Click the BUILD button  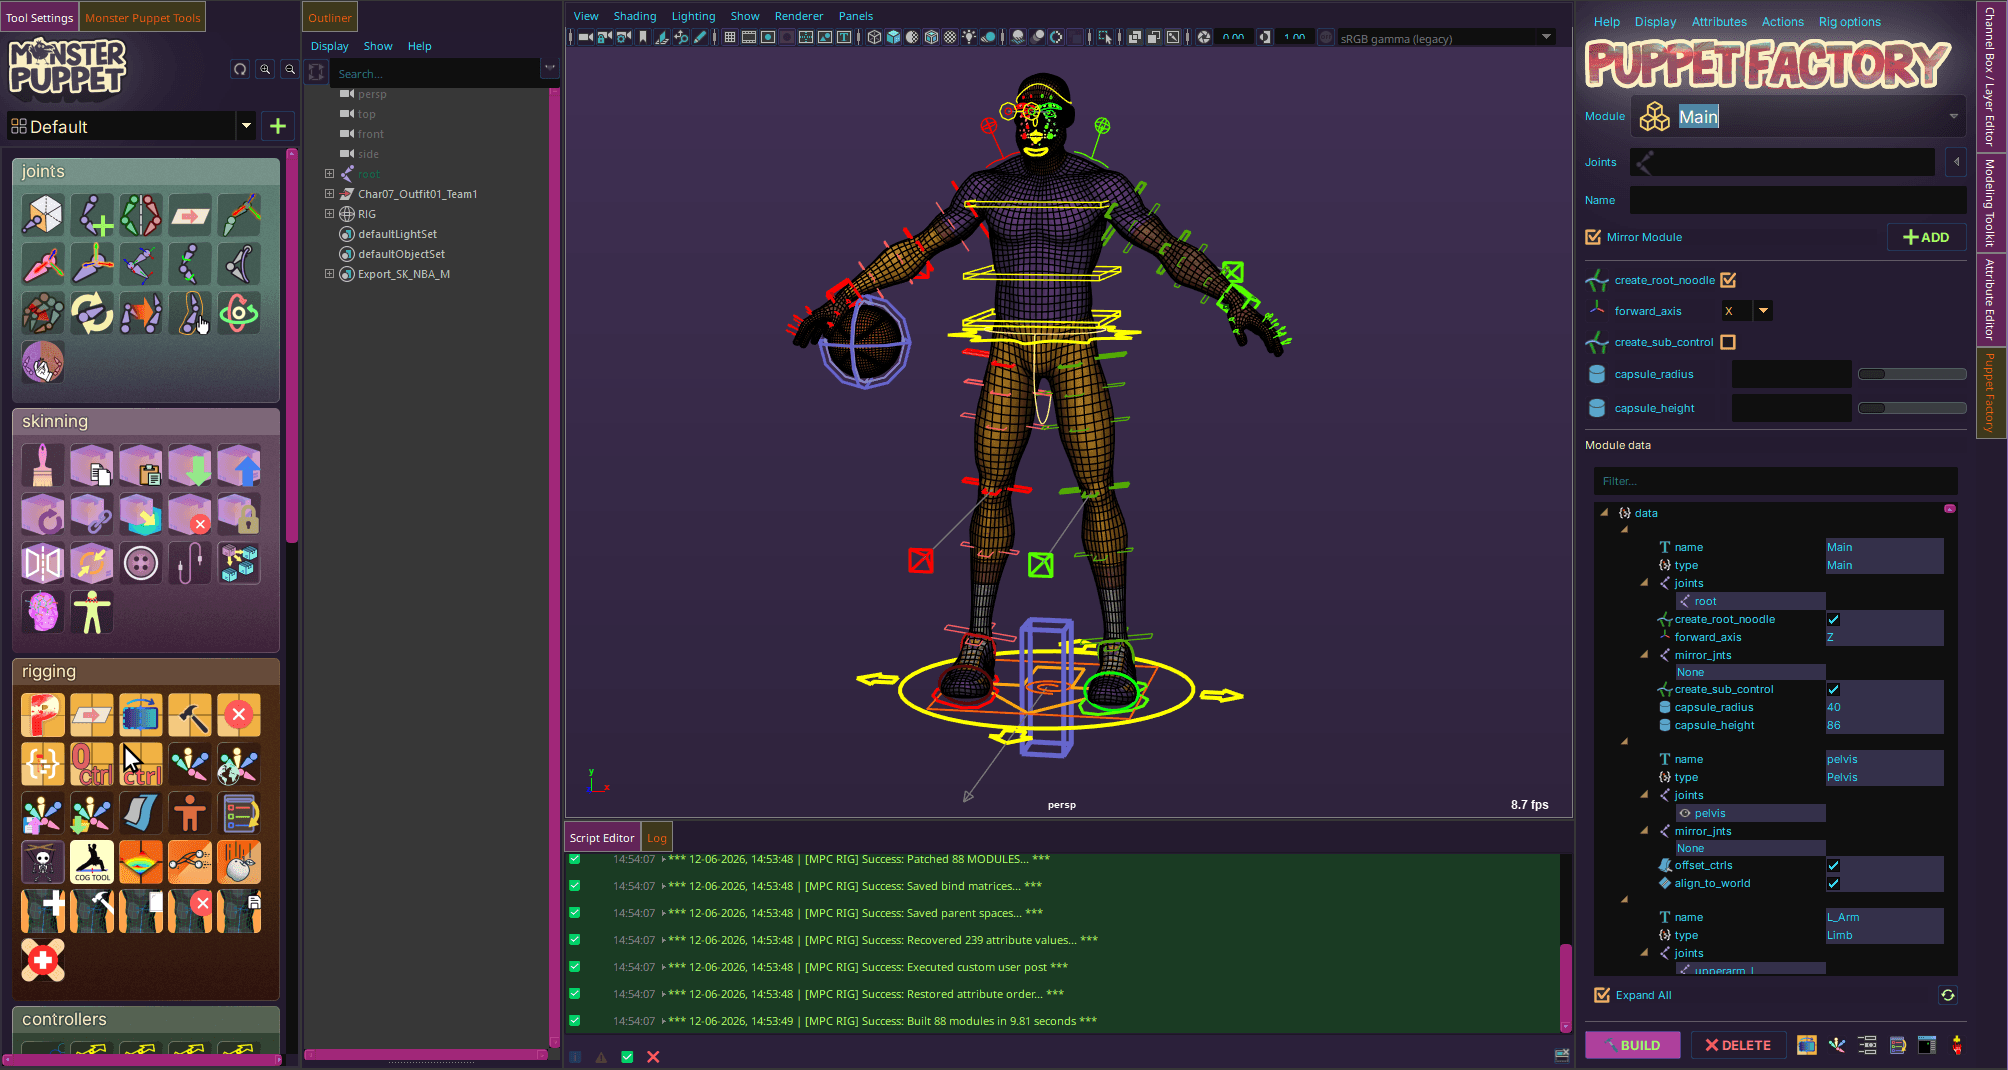(x=1632, y=1045)
